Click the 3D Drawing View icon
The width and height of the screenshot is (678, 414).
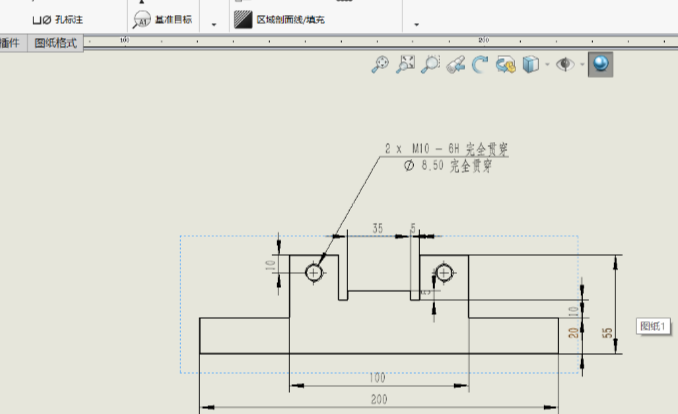(505, 65)
